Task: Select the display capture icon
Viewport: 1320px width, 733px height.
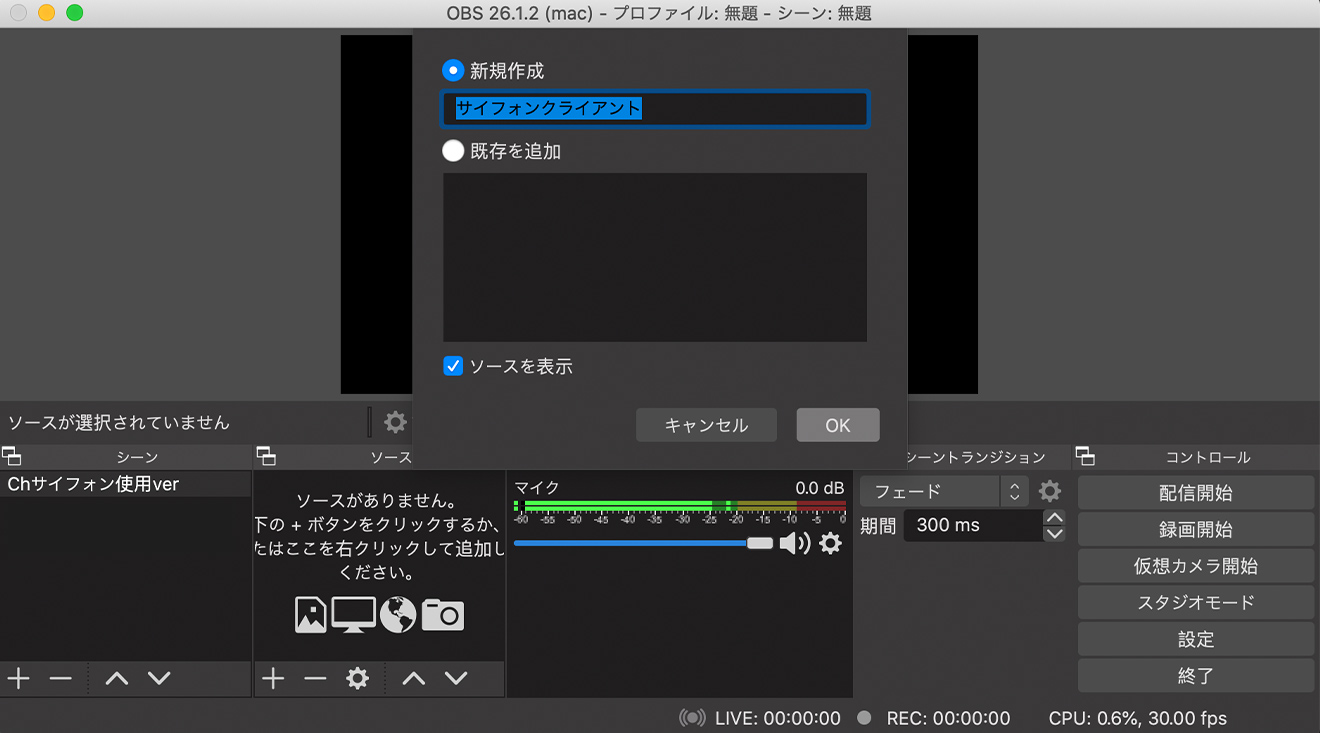Action: [353, 615]
